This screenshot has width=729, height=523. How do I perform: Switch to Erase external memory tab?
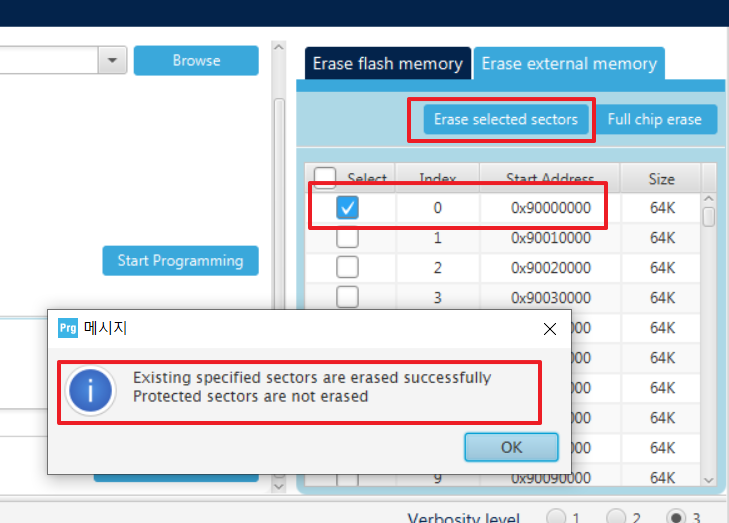pos(569,63)
